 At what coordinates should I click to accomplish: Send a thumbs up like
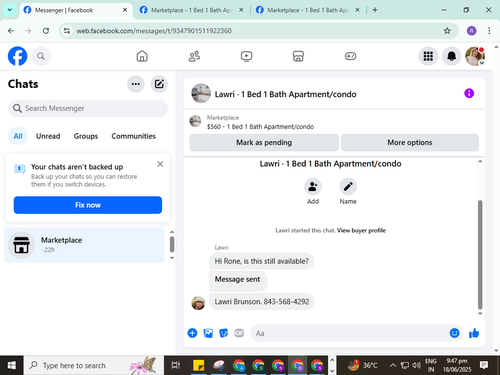474,333
